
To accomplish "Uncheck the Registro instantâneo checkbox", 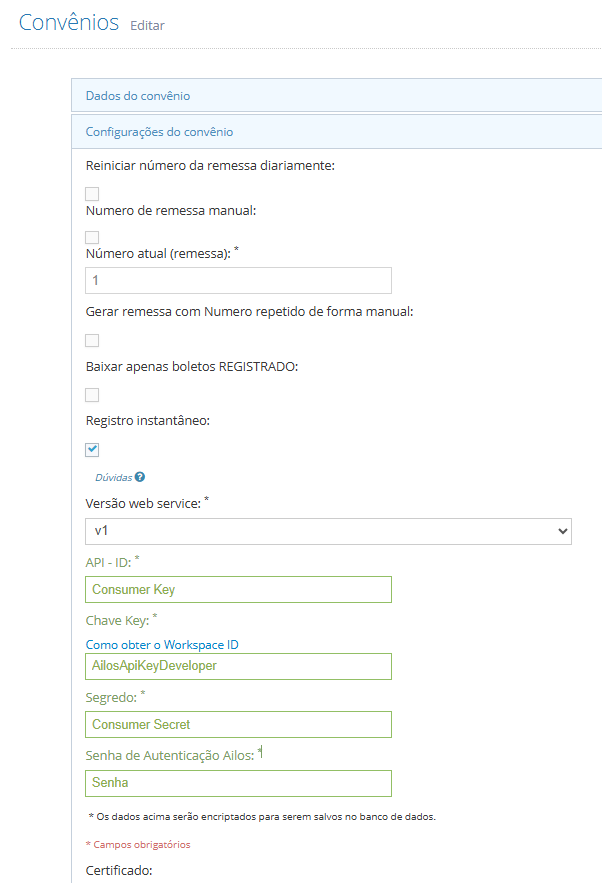I will 92,449.
